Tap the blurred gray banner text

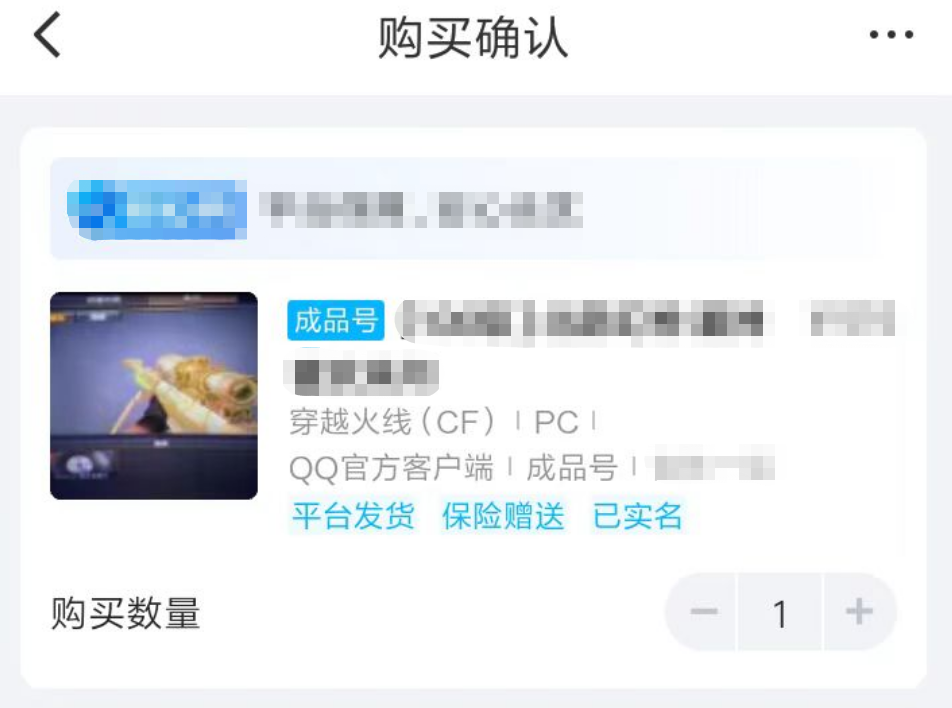coord(421,209)
